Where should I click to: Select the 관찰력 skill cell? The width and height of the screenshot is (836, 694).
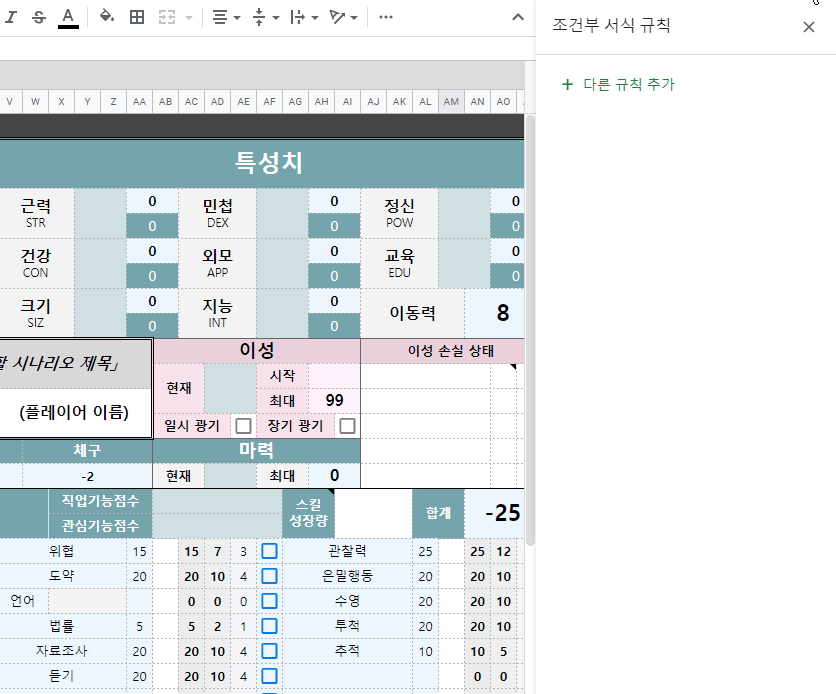tap(347, 551)
